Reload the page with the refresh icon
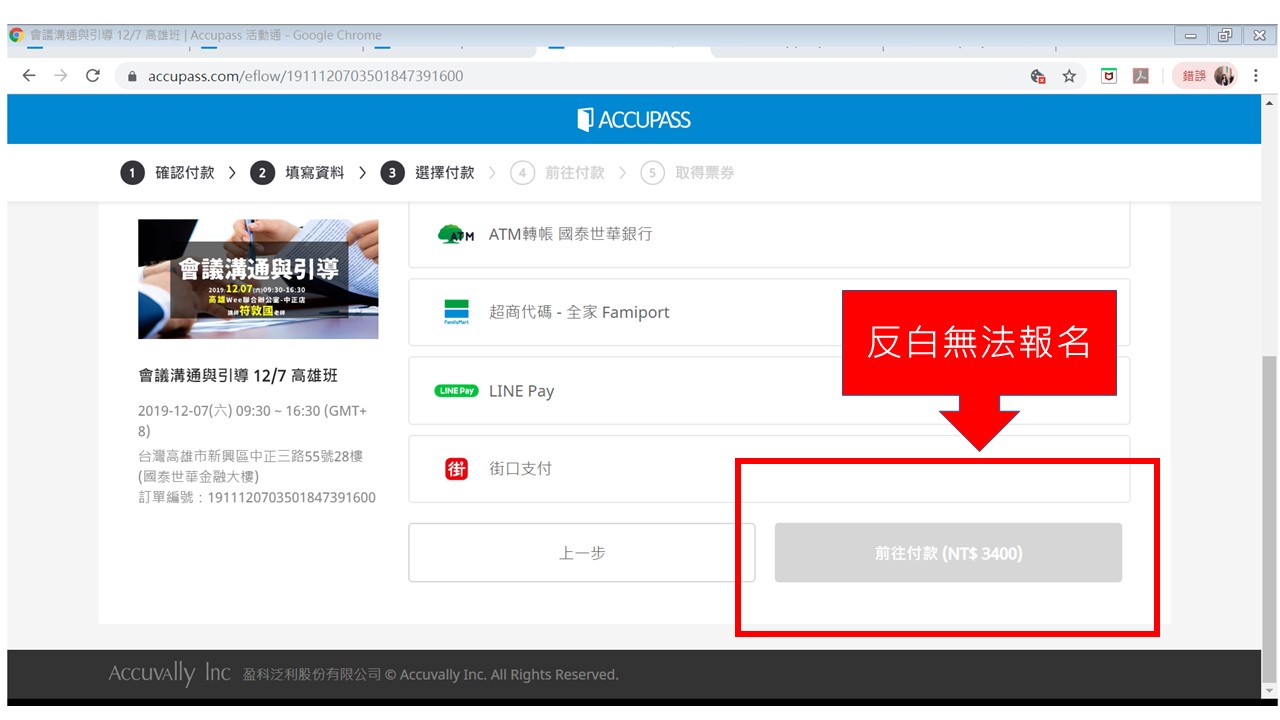 tap(93, 76)
